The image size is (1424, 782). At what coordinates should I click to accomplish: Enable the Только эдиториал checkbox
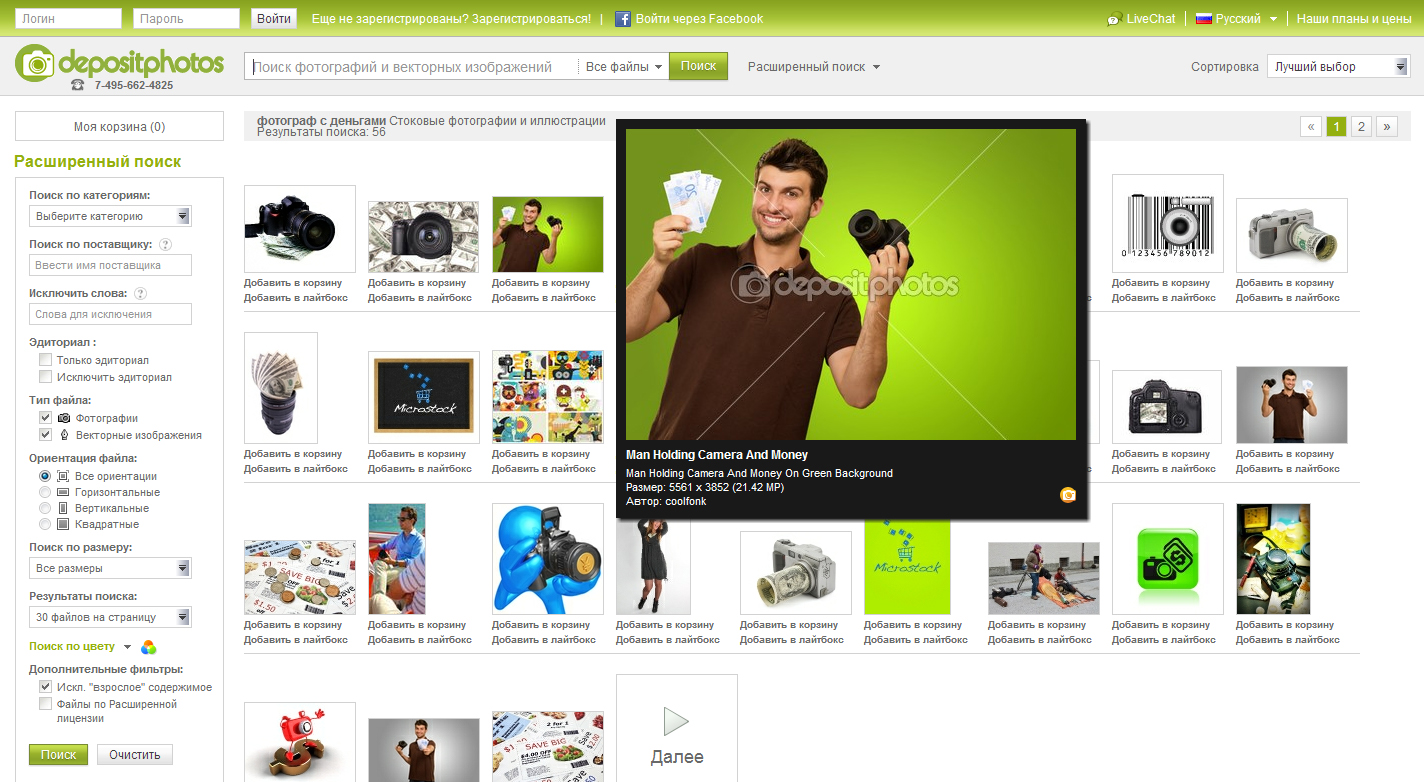(x=45, y=360)
